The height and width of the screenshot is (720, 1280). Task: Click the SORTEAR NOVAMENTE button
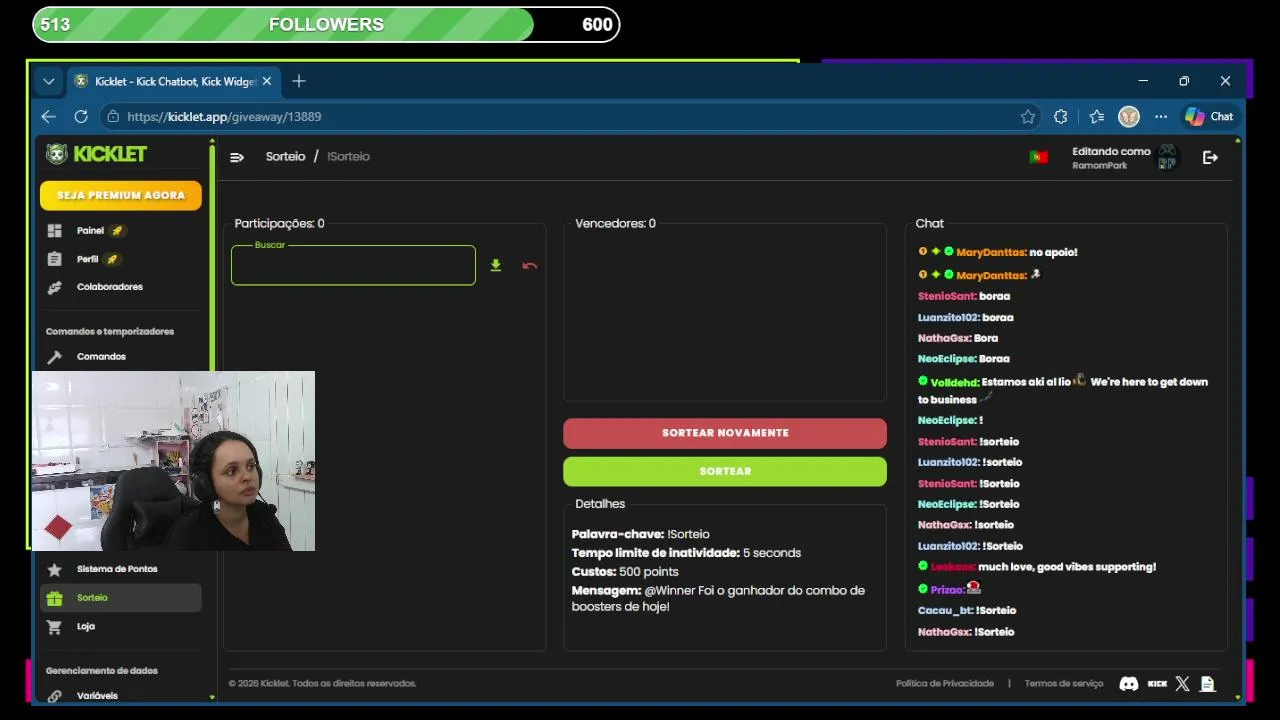(725, 433)
